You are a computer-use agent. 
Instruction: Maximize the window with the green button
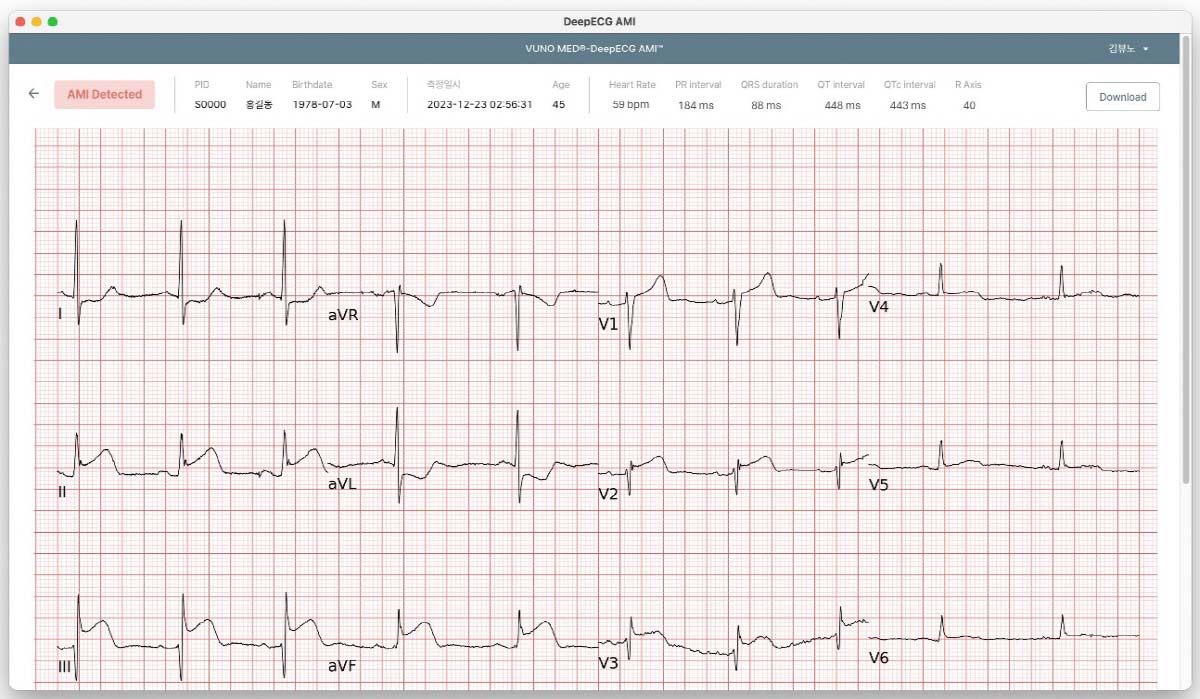pos(53,21)
